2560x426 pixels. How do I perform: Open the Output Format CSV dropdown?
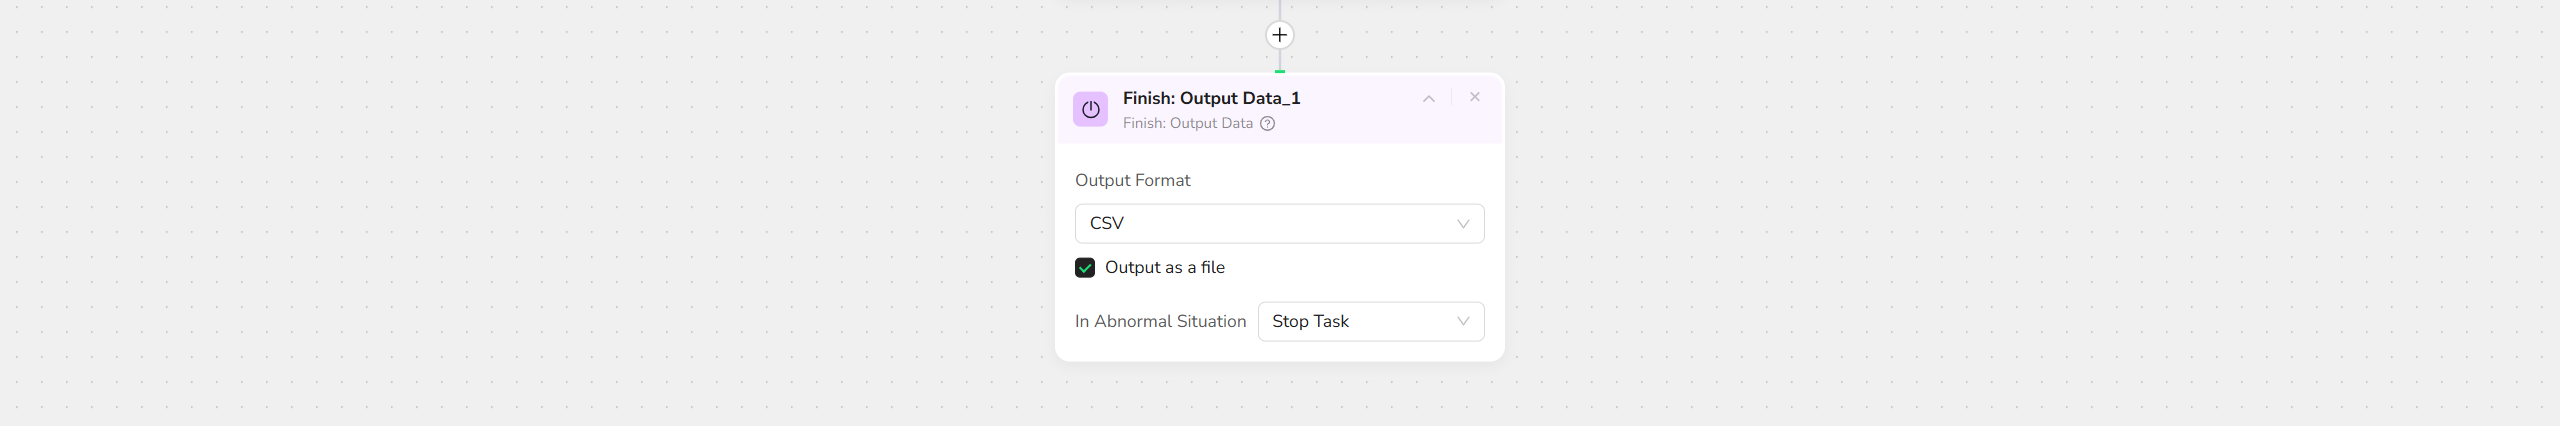click(x=1270, y=223)
